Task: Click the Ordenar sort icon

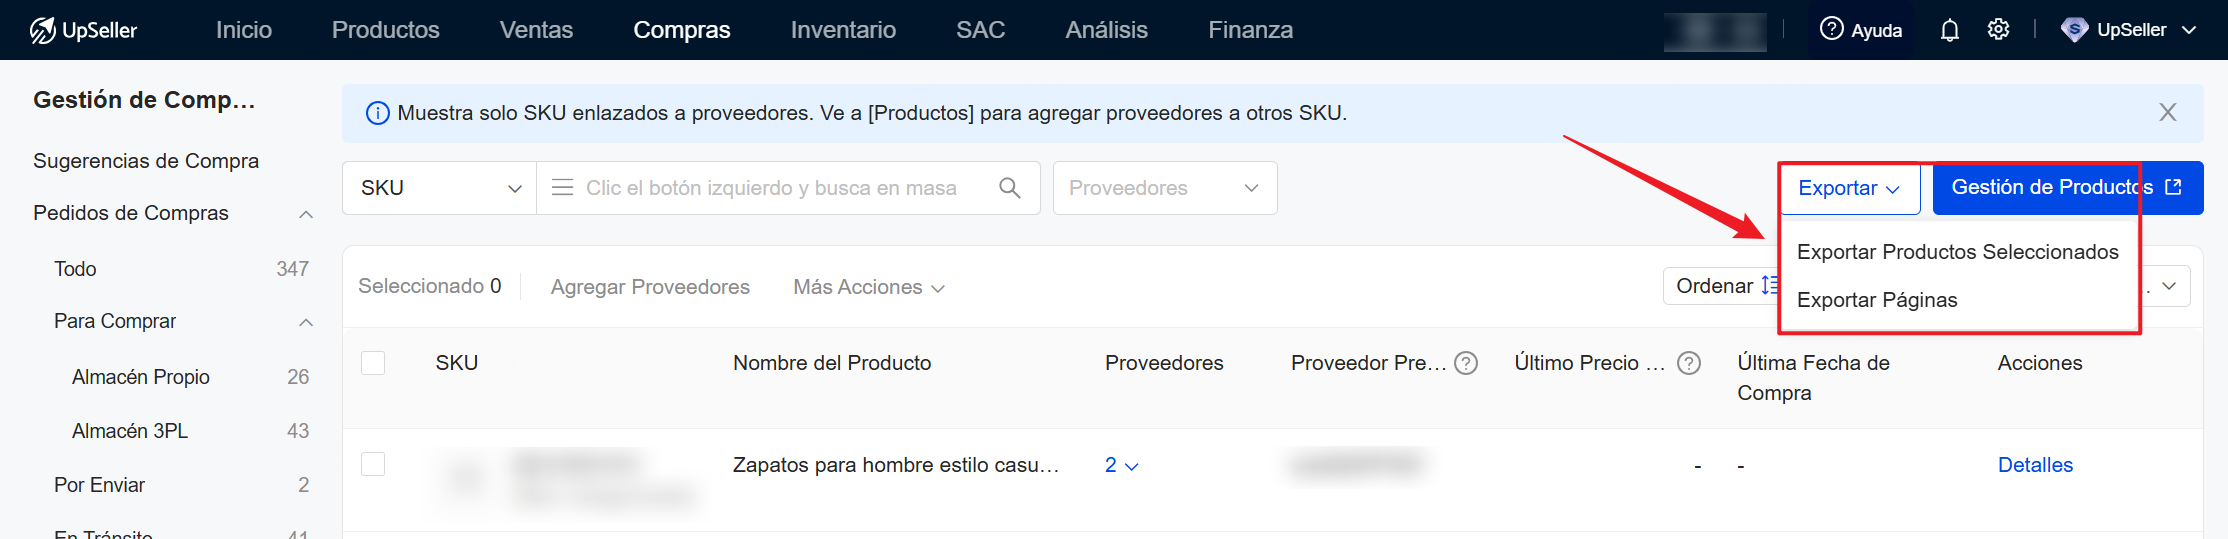Action: point(1769,286)
